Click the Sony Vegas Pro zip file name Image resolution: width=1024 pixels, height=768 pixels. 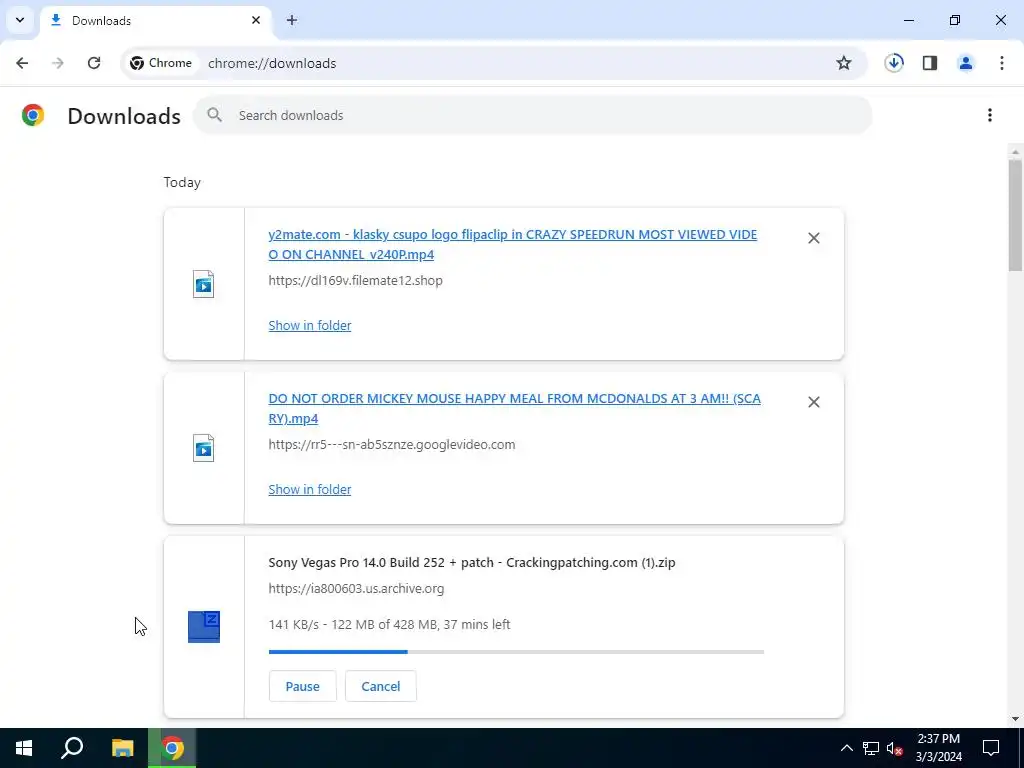point(472,562)
